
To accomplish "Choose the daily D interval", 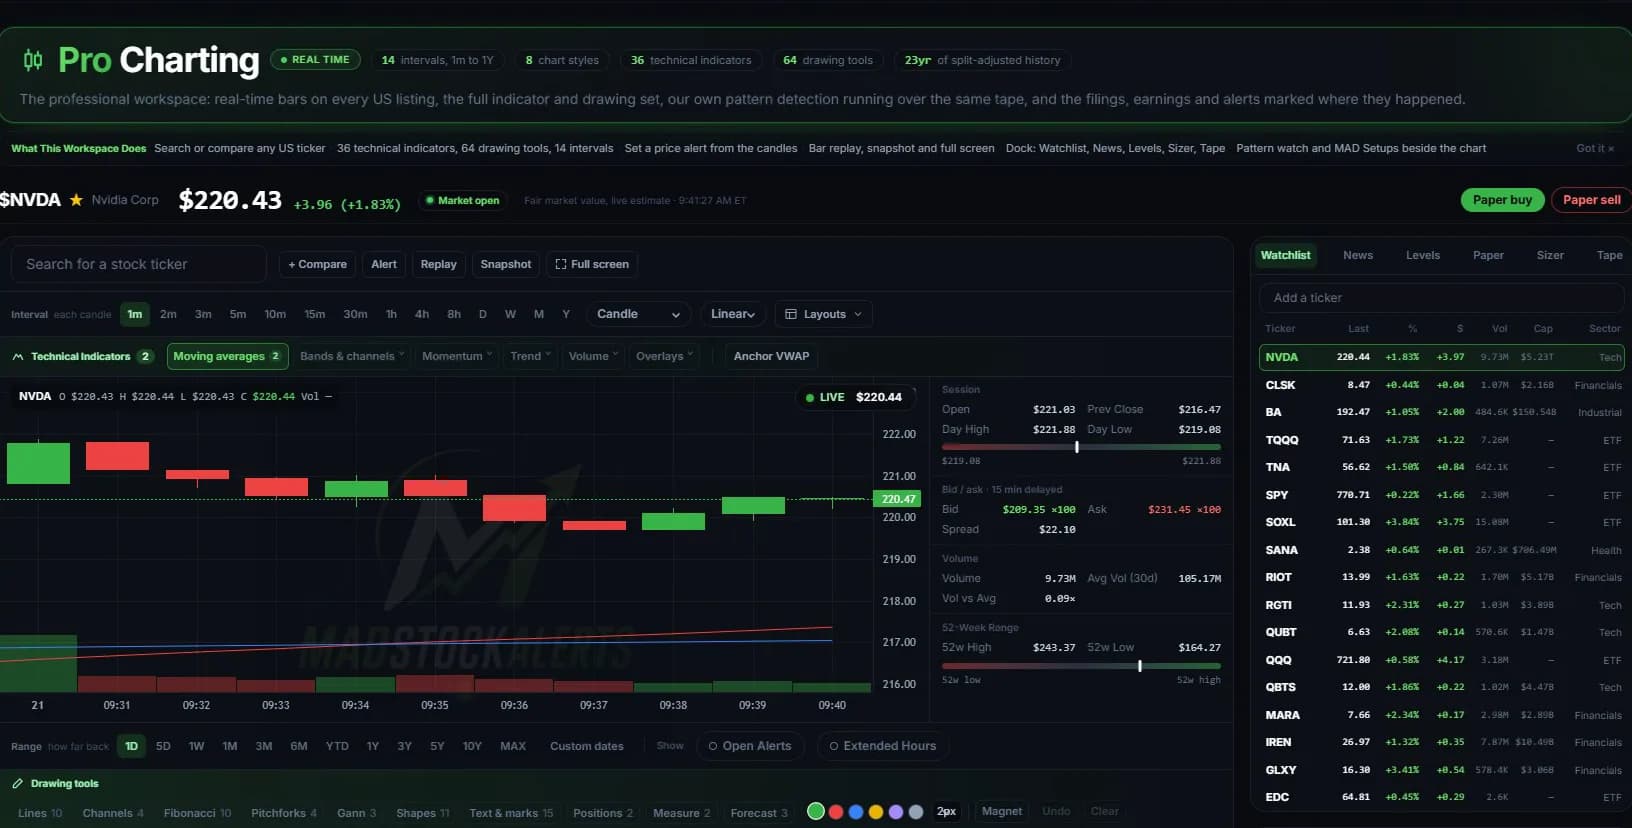I will point(483,314).
